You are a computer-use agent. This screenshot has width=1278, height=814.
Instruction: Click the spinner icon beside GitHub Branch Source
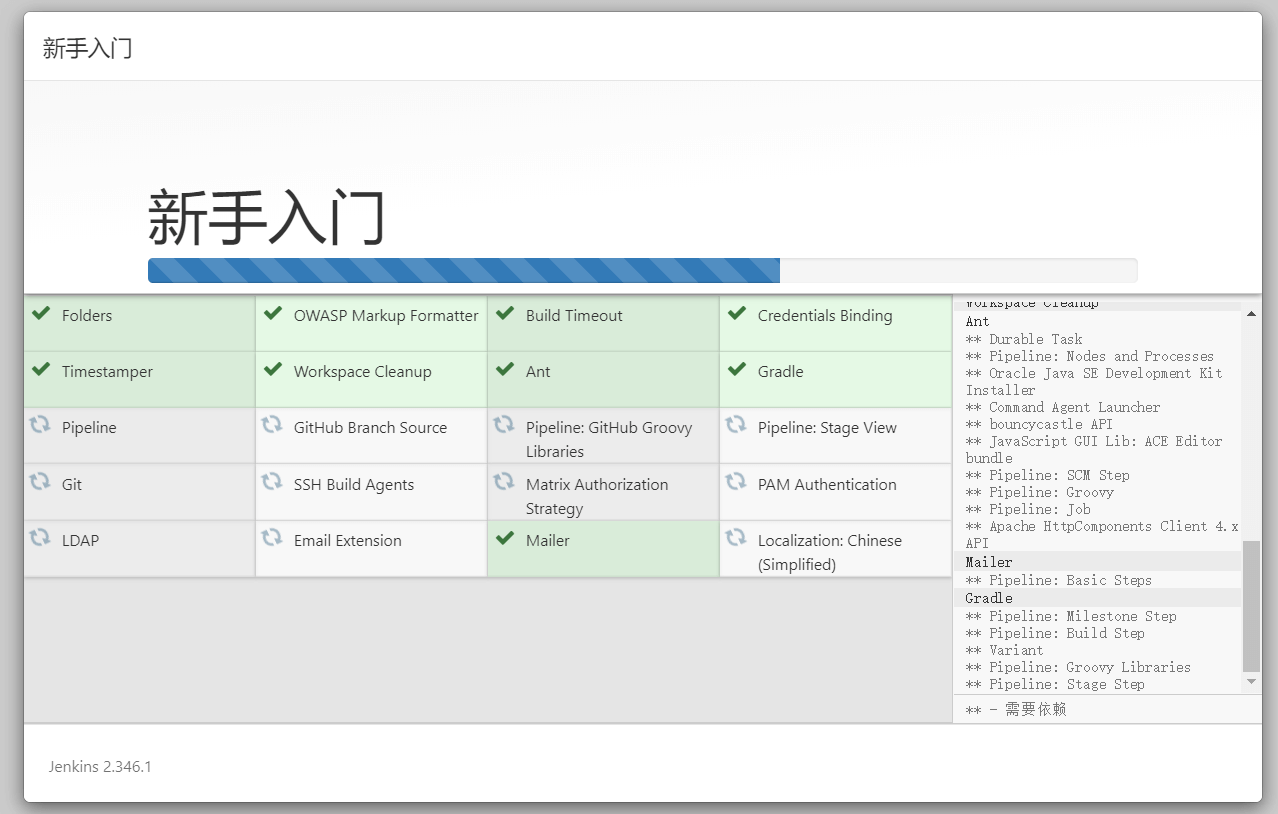click(272, 425)
